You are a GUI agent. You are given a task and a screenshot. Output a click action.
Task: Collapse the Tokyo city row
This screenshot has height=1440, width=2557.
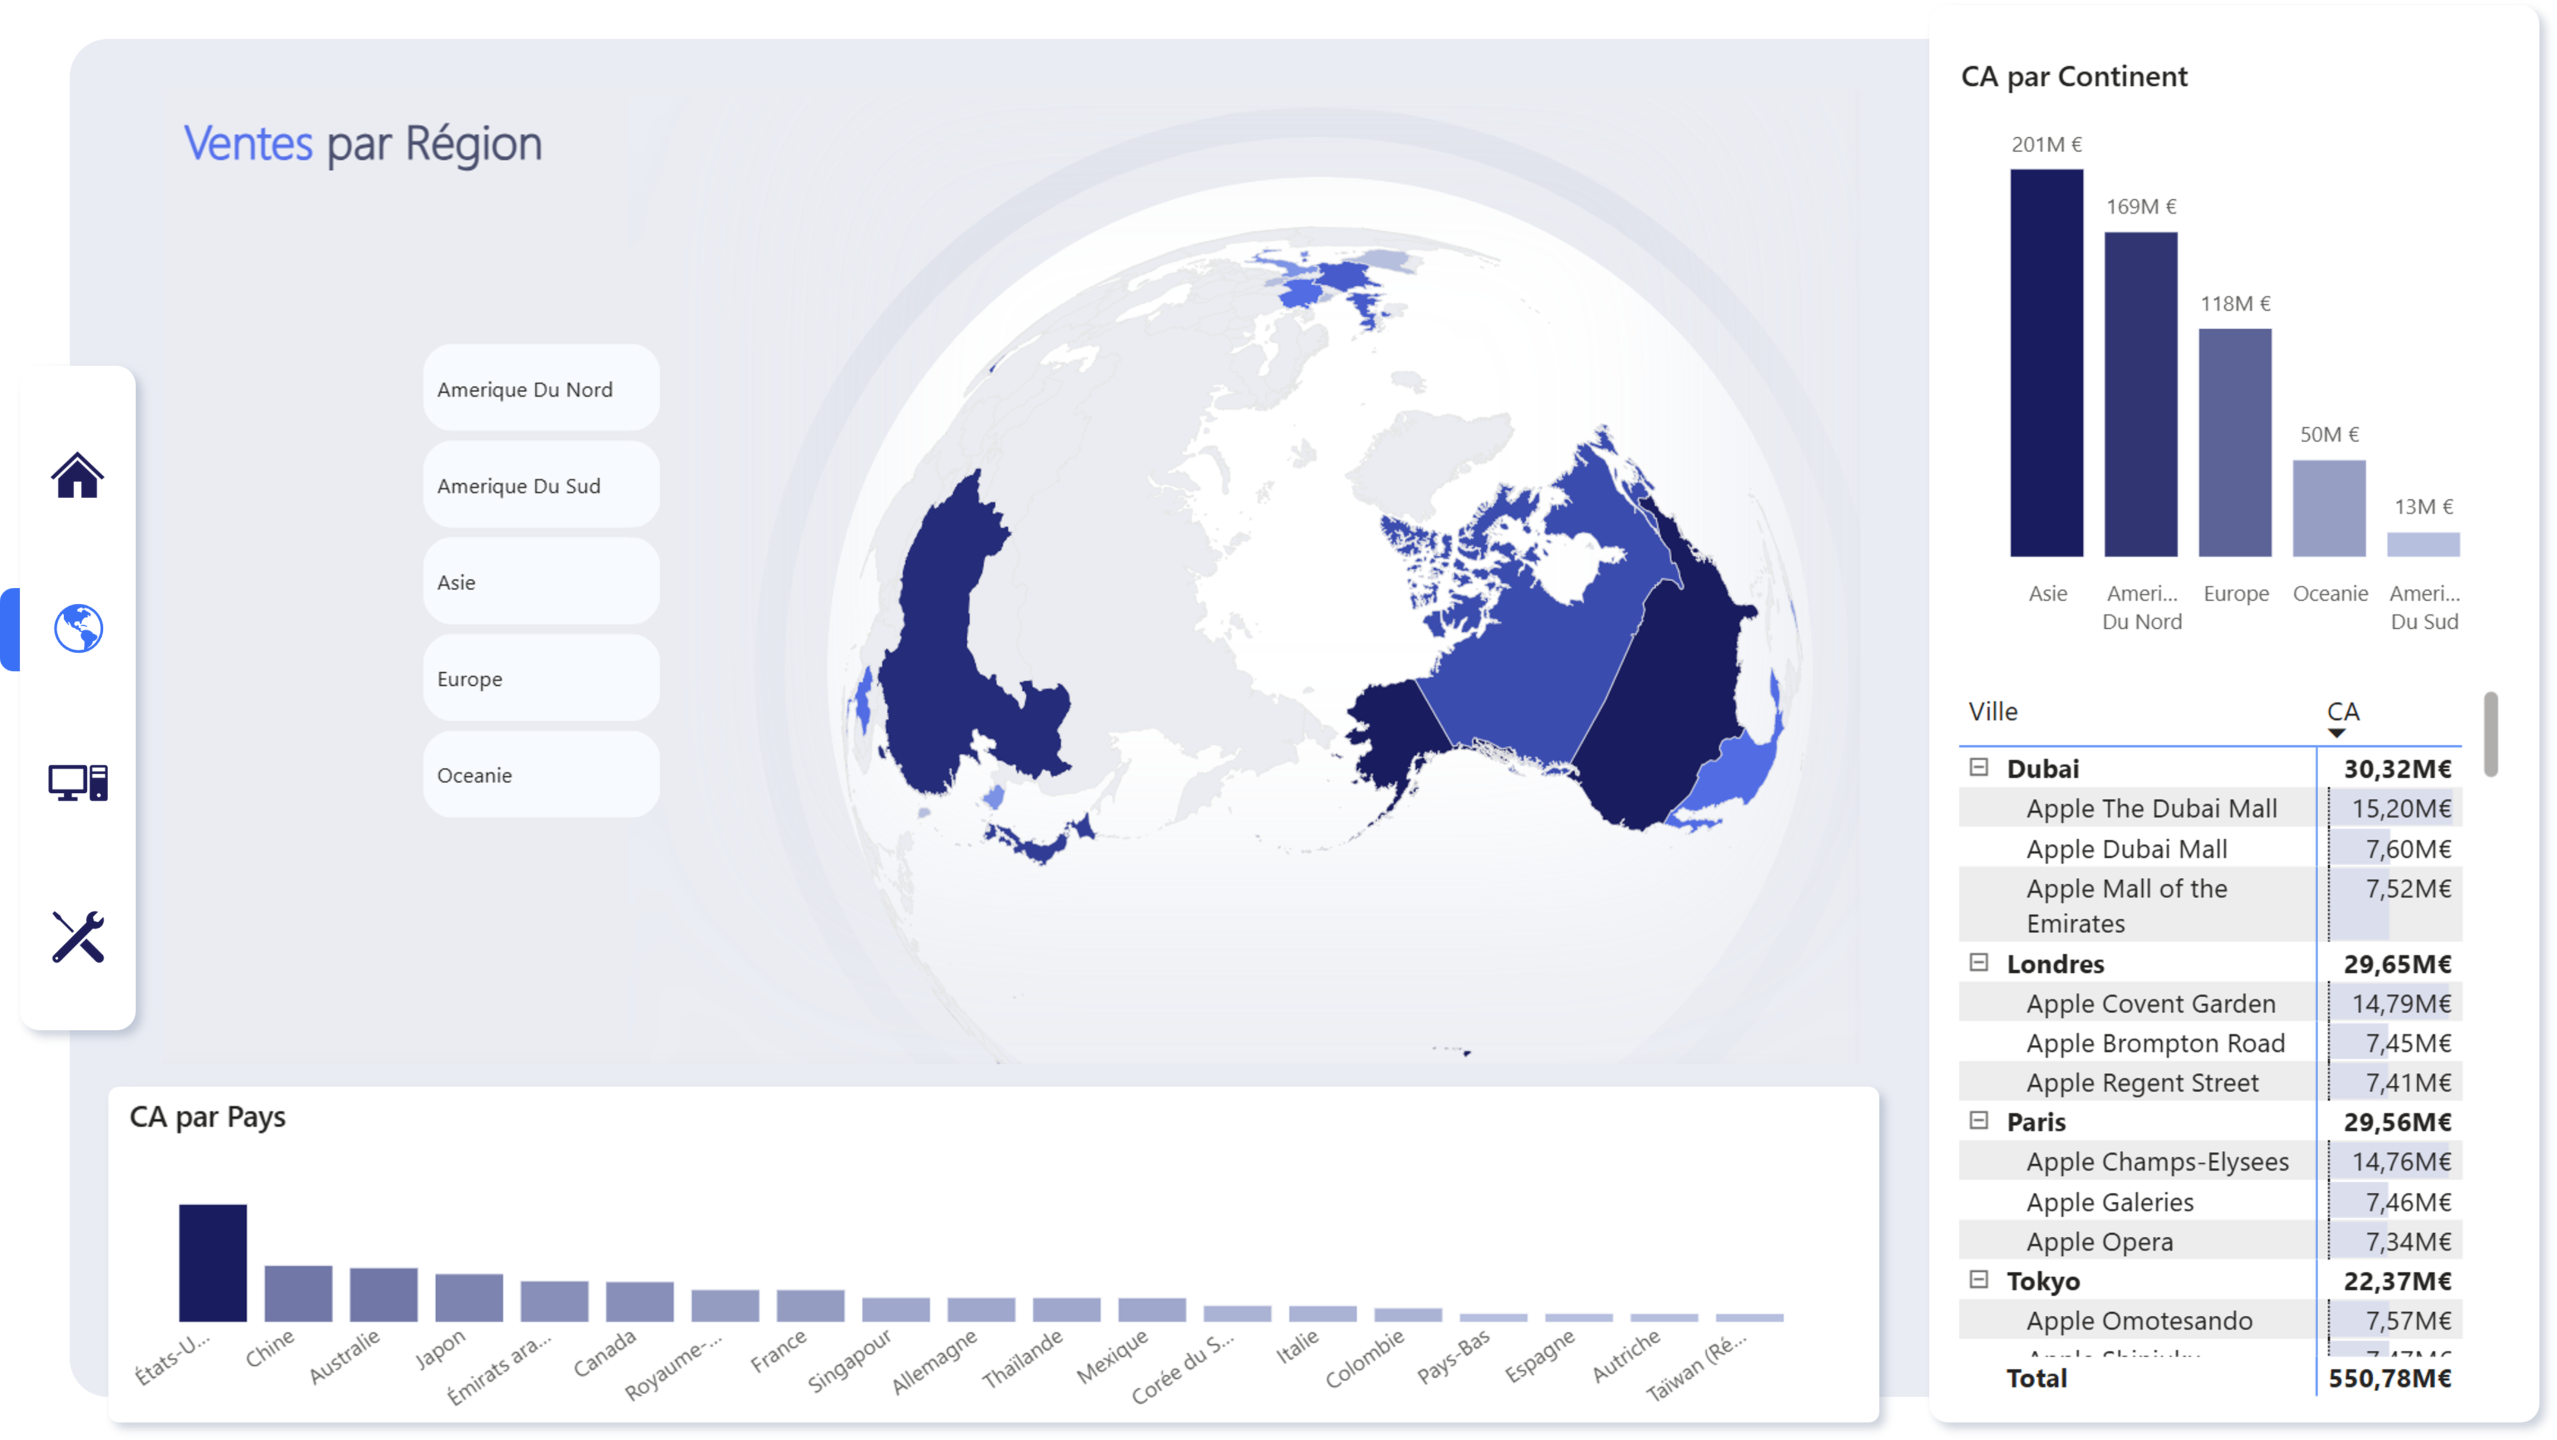coord(1978,1279)
